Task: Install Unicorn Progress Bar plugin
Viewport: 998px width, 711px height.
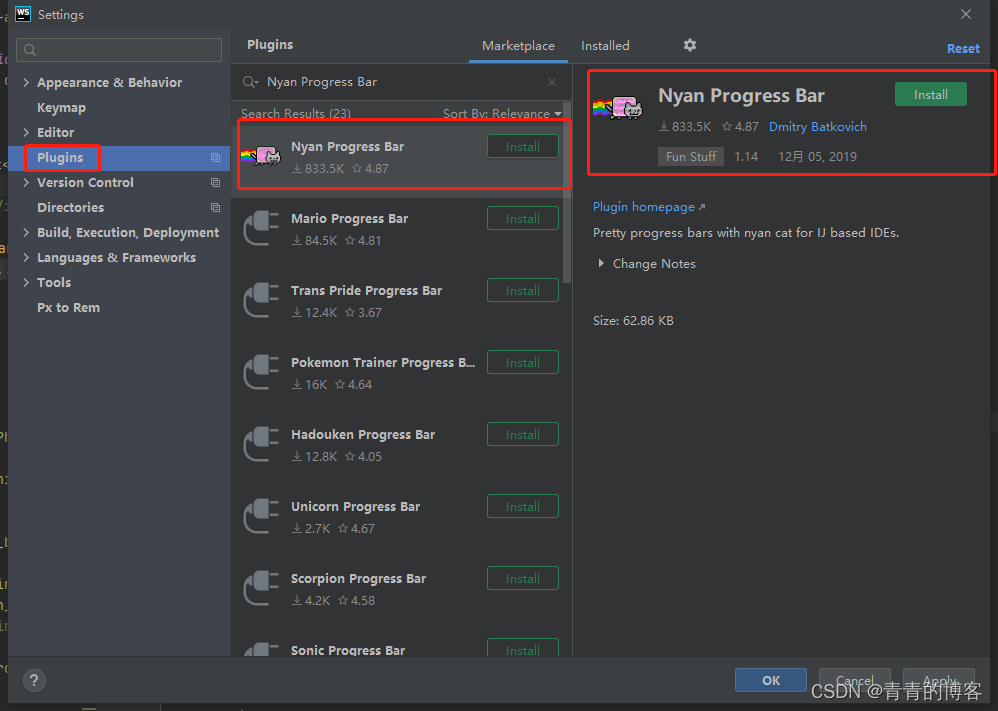Action: tap(523, 506)
